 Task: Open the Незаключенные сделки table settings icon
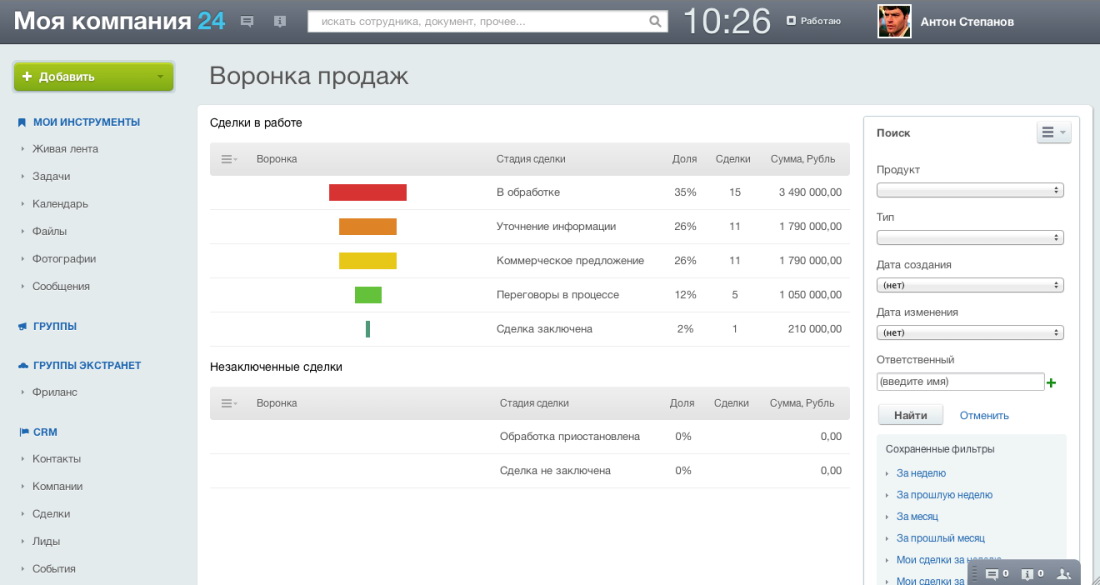[229, 403]
